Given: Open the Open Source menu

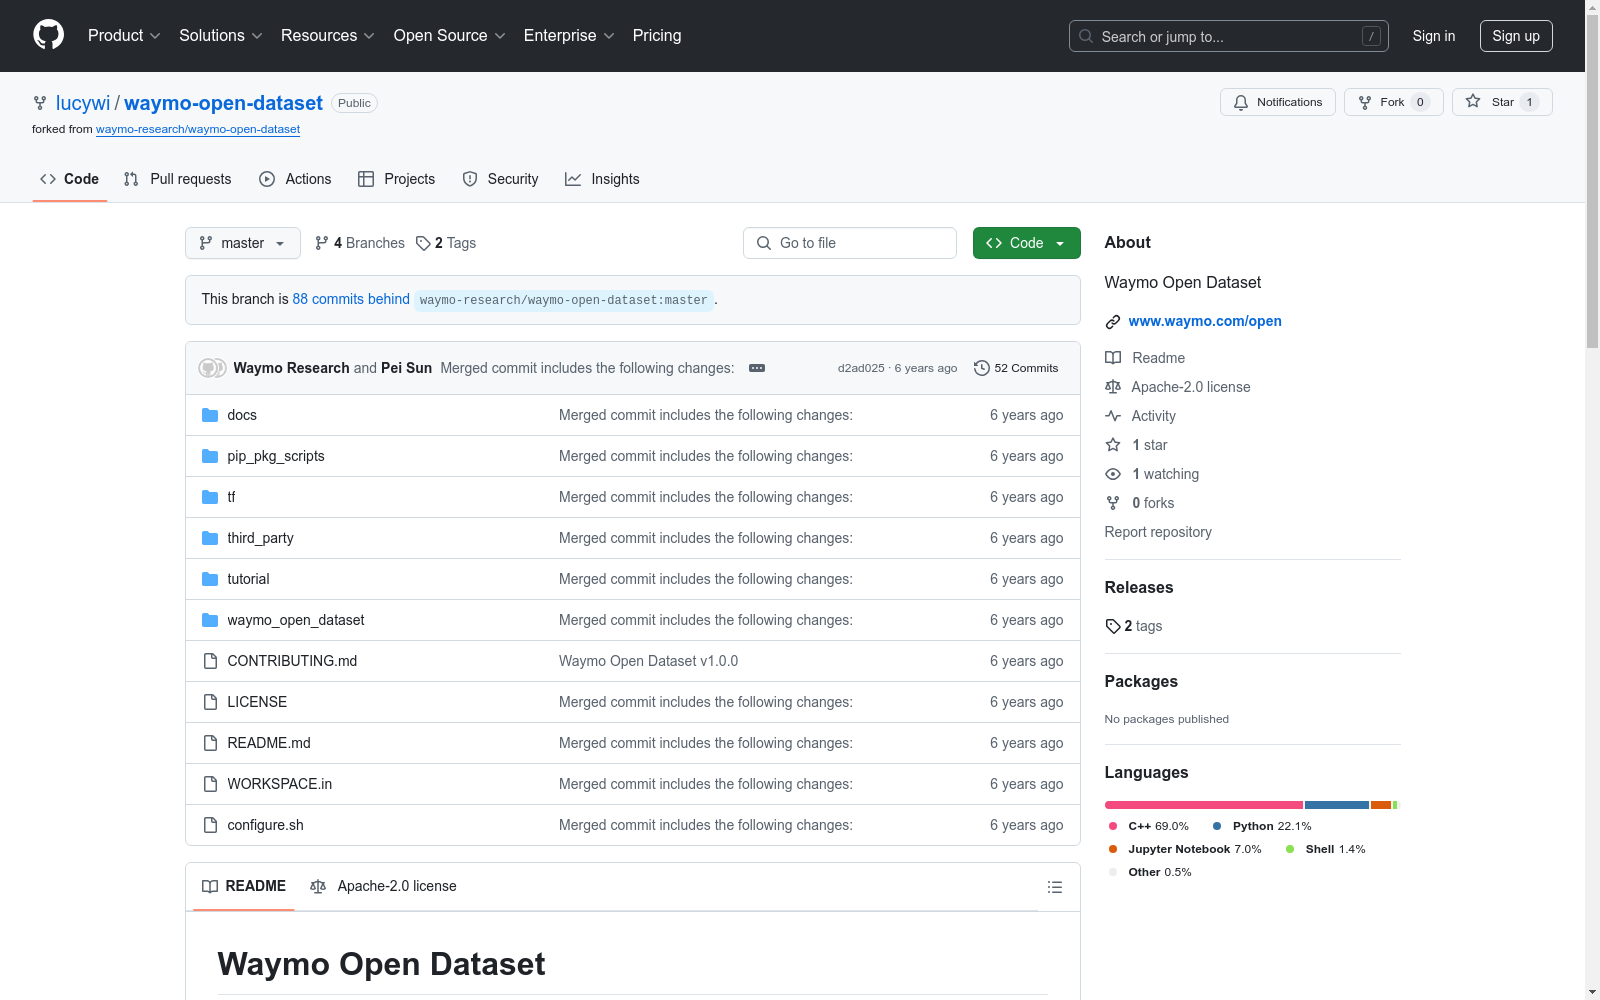Looking at the screenshot, I should point(450,35).
